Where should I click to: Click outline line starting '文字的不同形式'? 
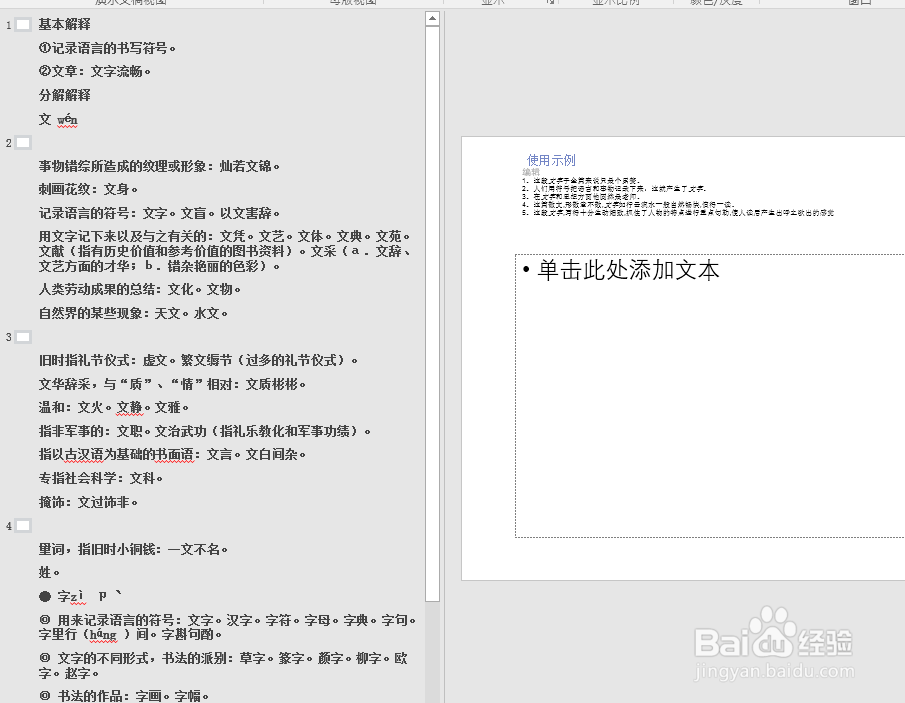click(223, 665)
